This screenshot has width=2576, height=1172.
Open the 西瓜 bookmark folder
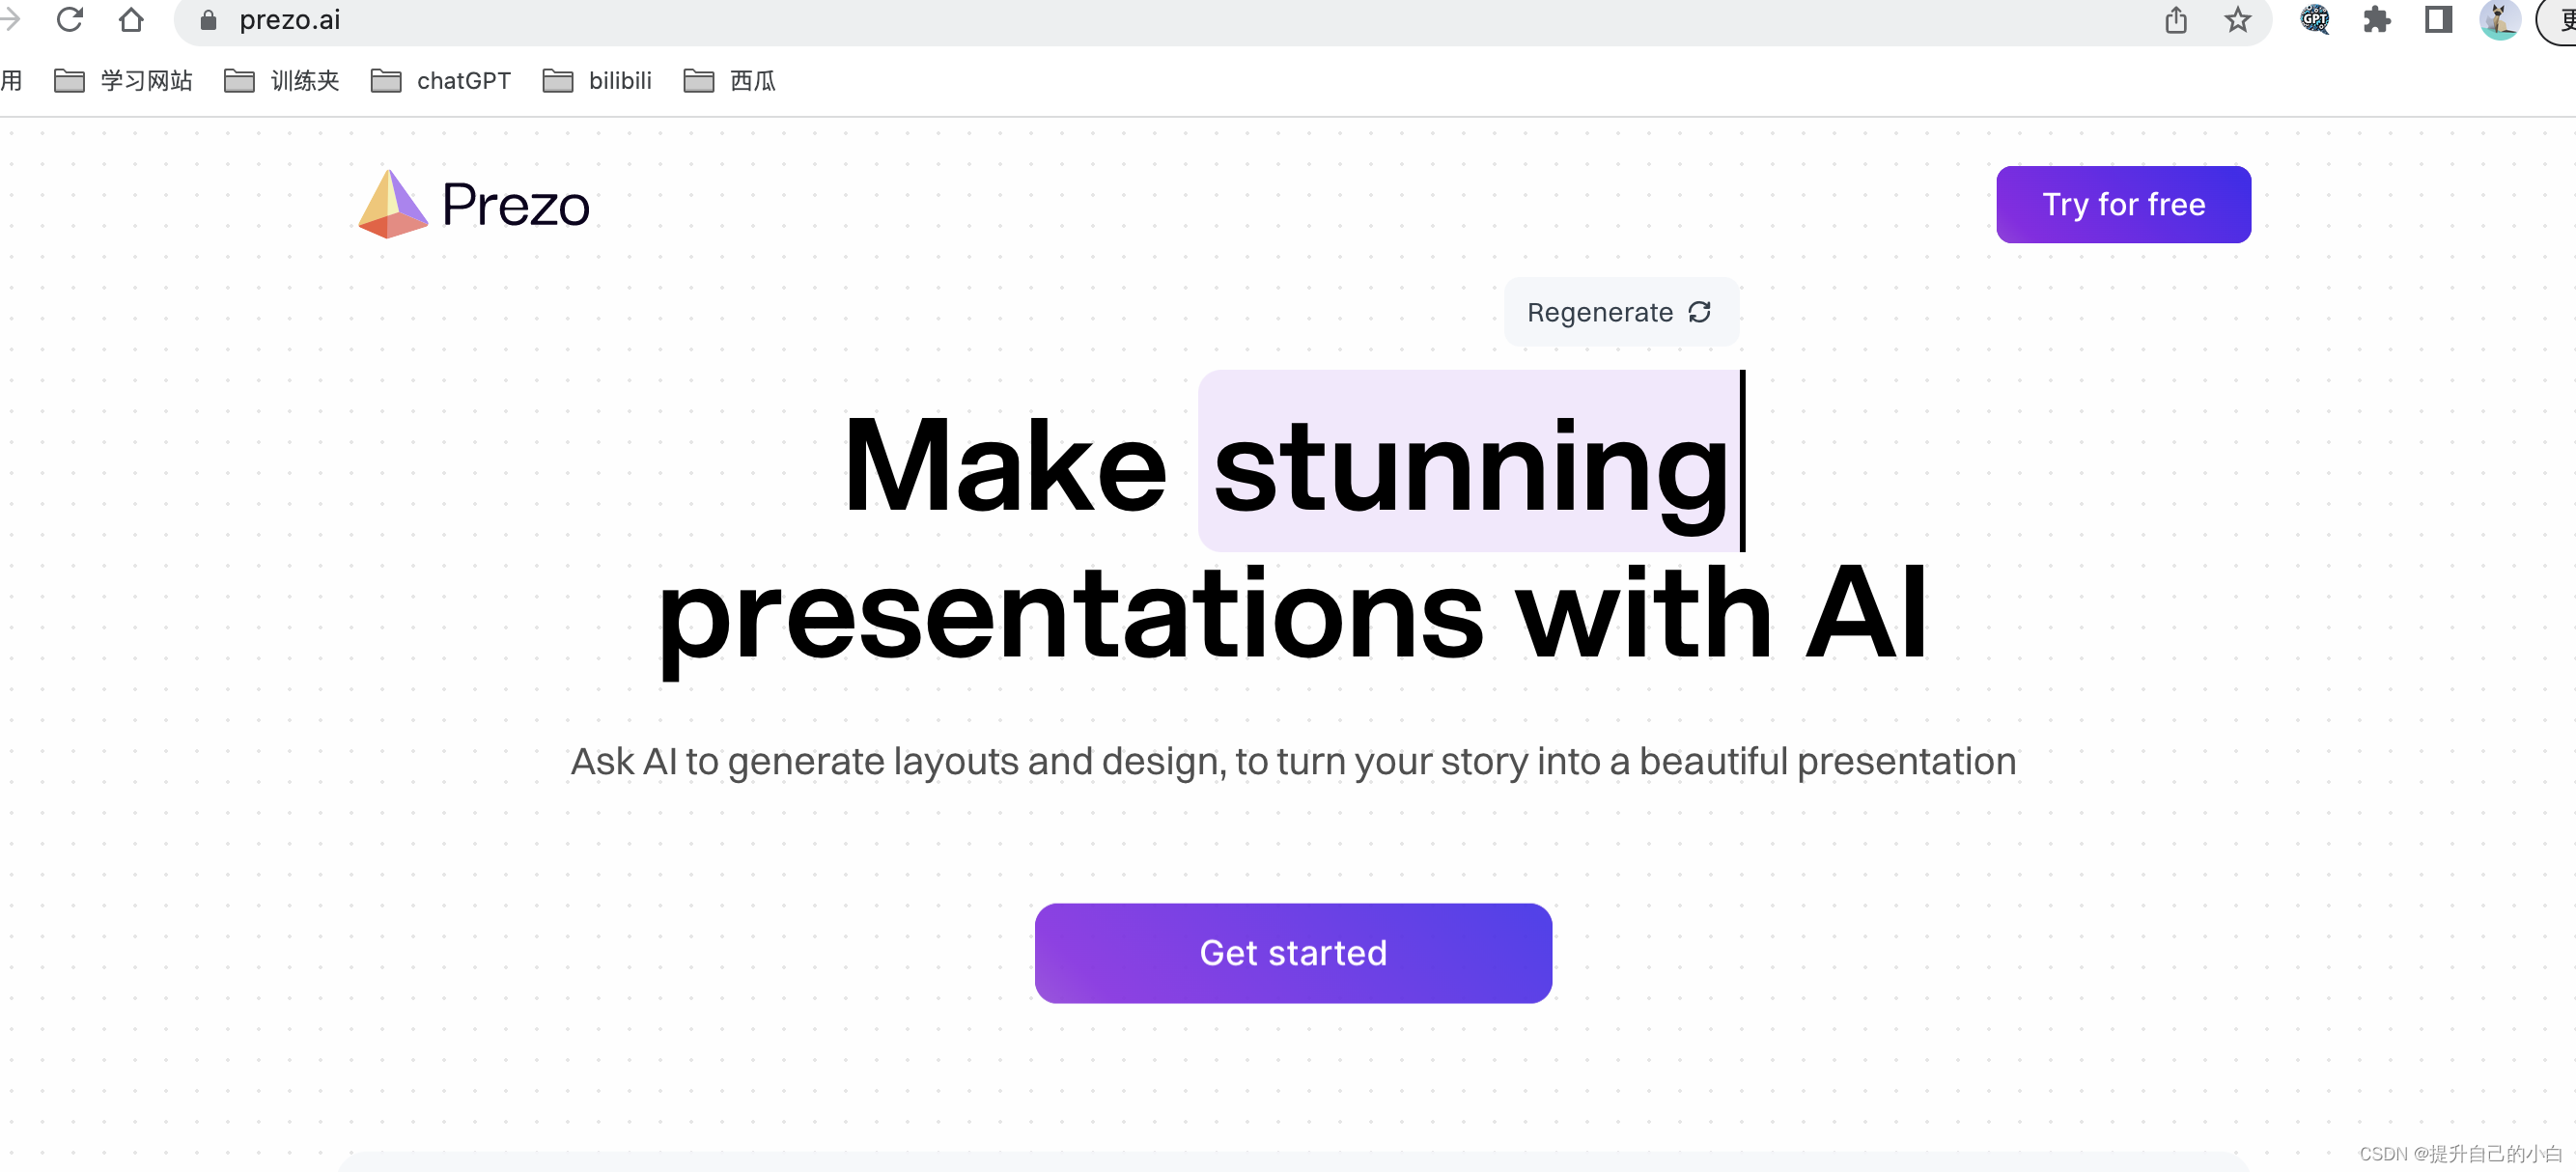(x=730, y=81)
